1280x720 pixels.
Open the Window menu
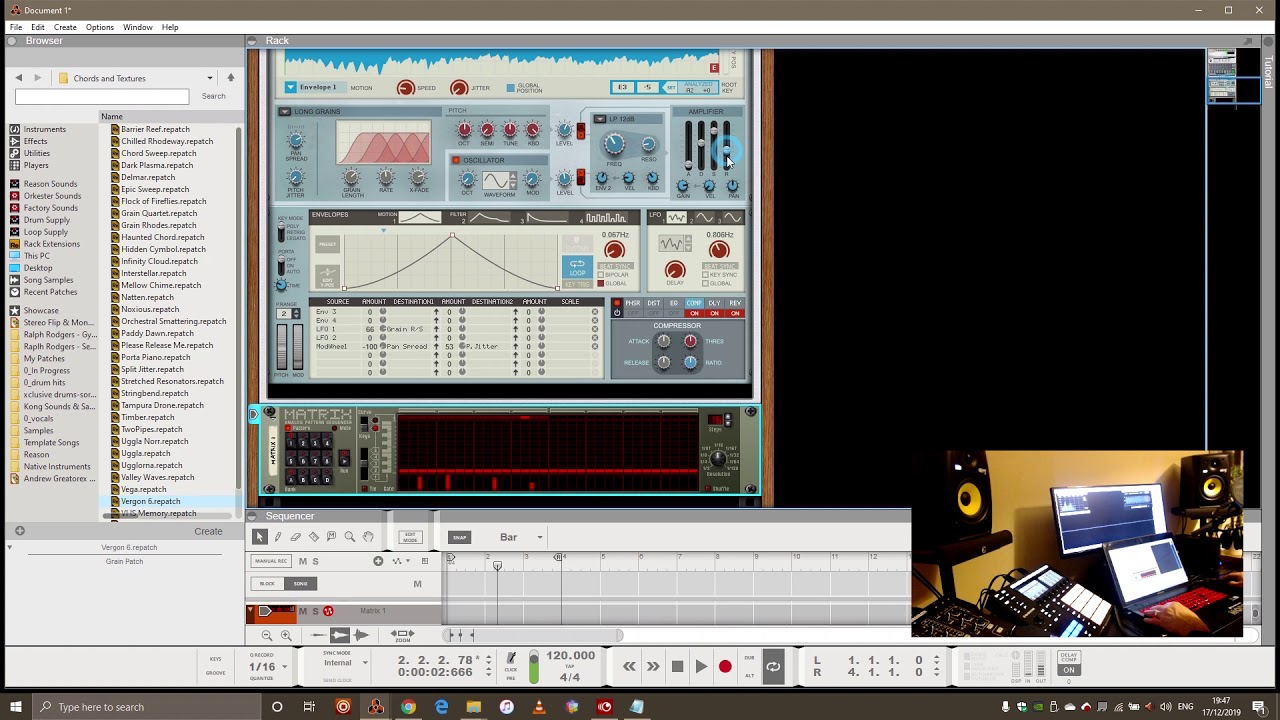138,27
